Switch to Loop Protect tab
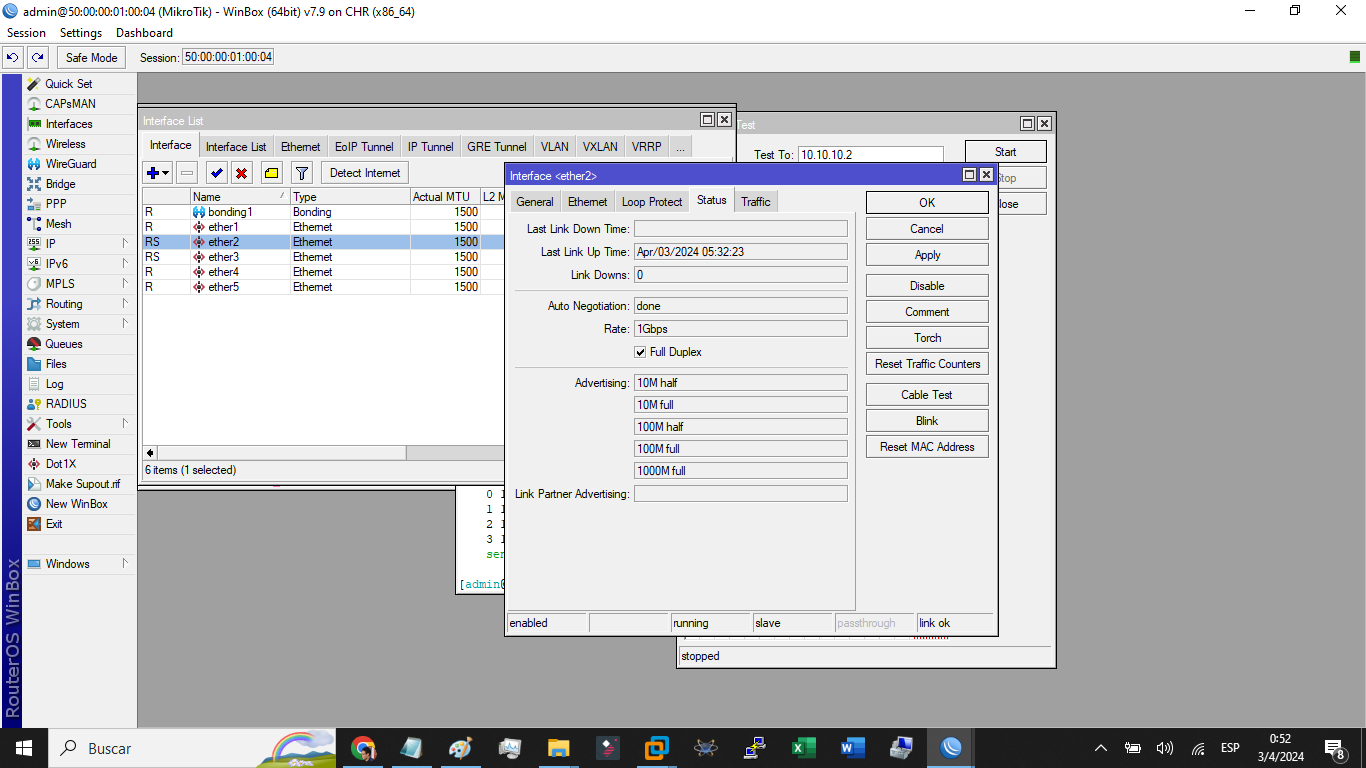The height and width of the screenshot is (768, 1366). pos(652,202)
